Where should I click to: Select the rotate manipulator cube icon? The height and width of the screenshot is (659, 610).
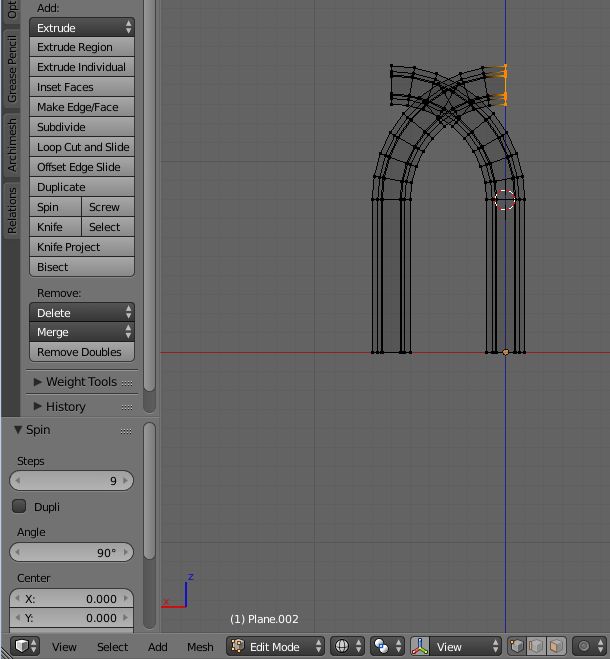click(537, 646)
